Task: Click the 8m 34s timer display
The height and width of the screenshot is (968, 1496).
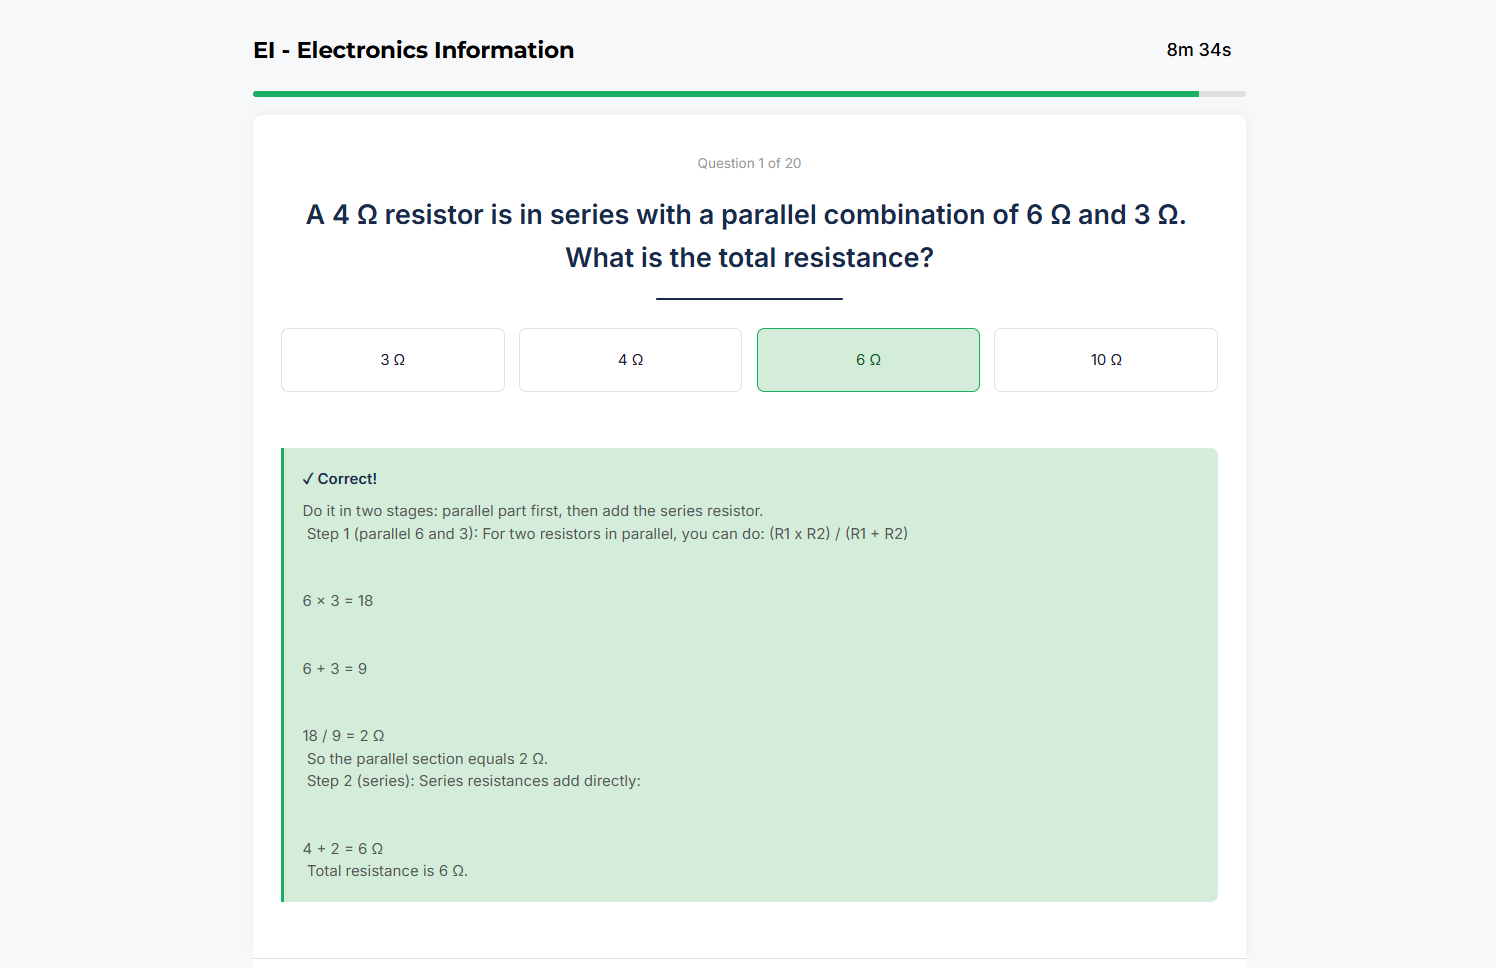Action: (1198, 49)
